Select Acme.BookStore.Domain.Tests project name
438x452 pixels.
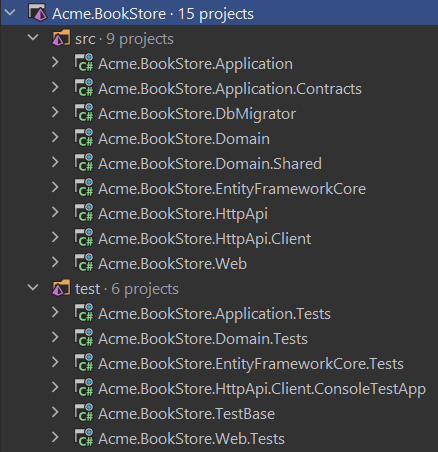pos(203,339)
